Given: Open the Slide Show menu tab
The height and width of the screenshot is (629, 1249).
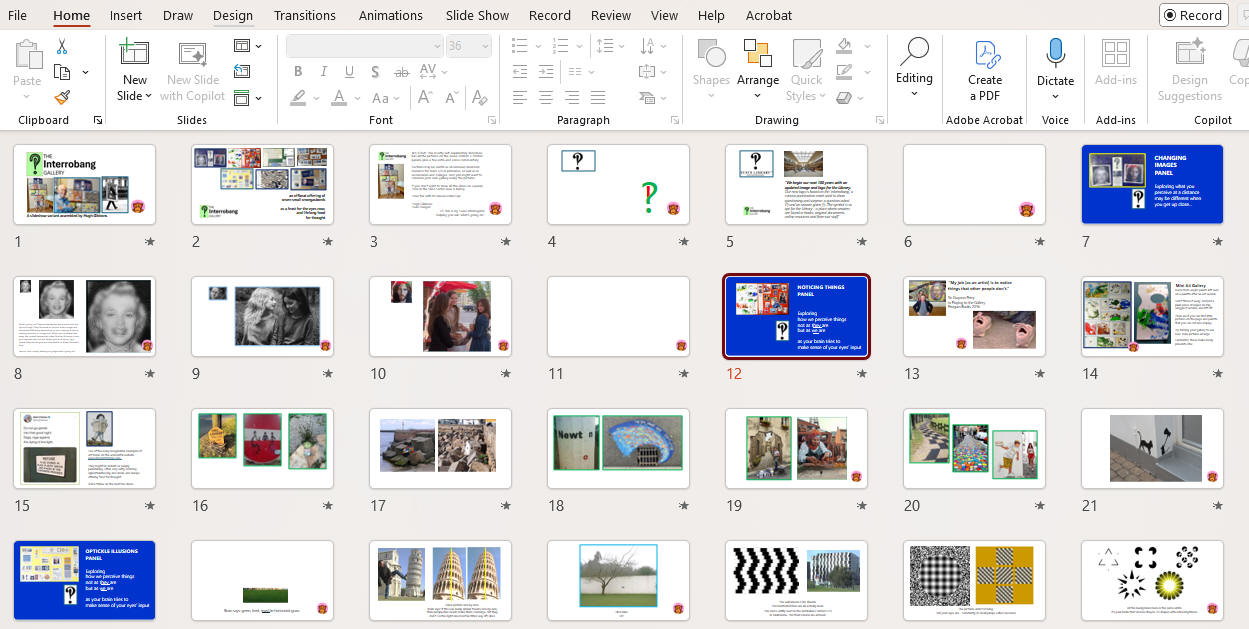Looking at the screenshot, I should click(x=477, y=15).
